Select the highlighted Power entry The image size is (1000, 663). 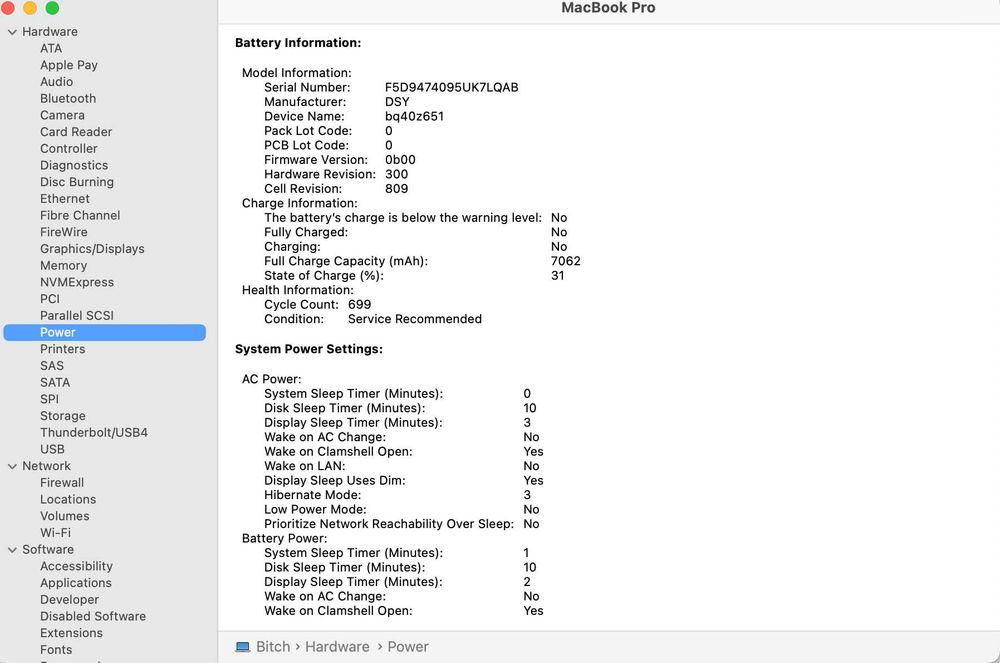(x=105, y=332)
